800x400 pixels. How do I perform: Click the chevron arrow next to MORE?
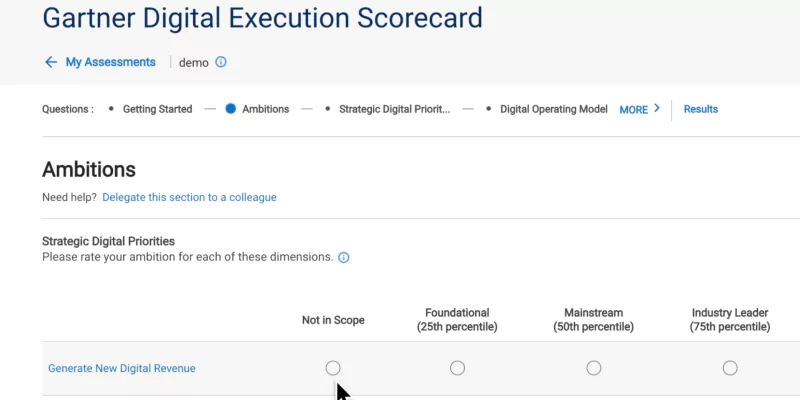(x=657, y=109)
